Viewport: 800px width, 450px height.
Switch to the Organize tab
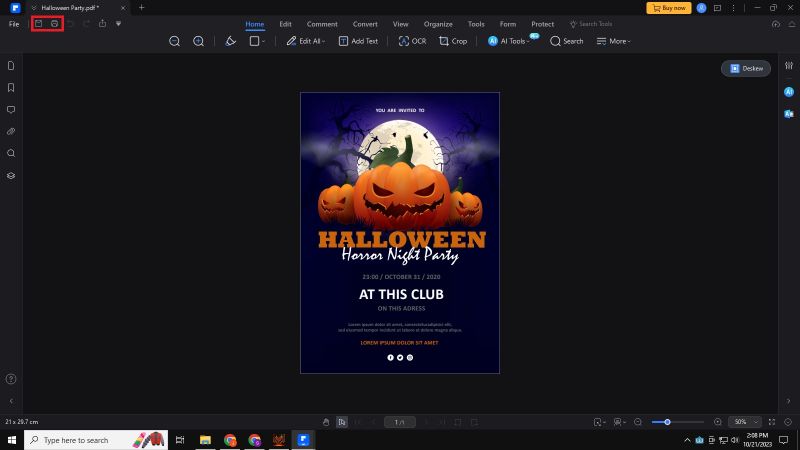point(438,24)
